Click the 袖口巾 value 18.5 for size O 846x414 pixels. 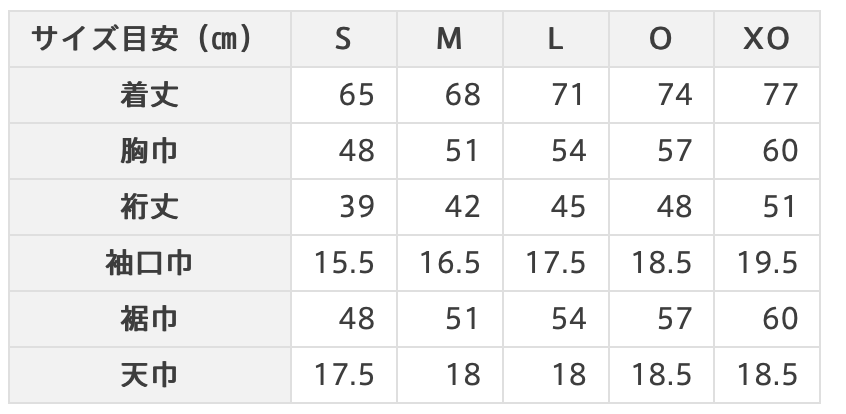click(662, 263)
